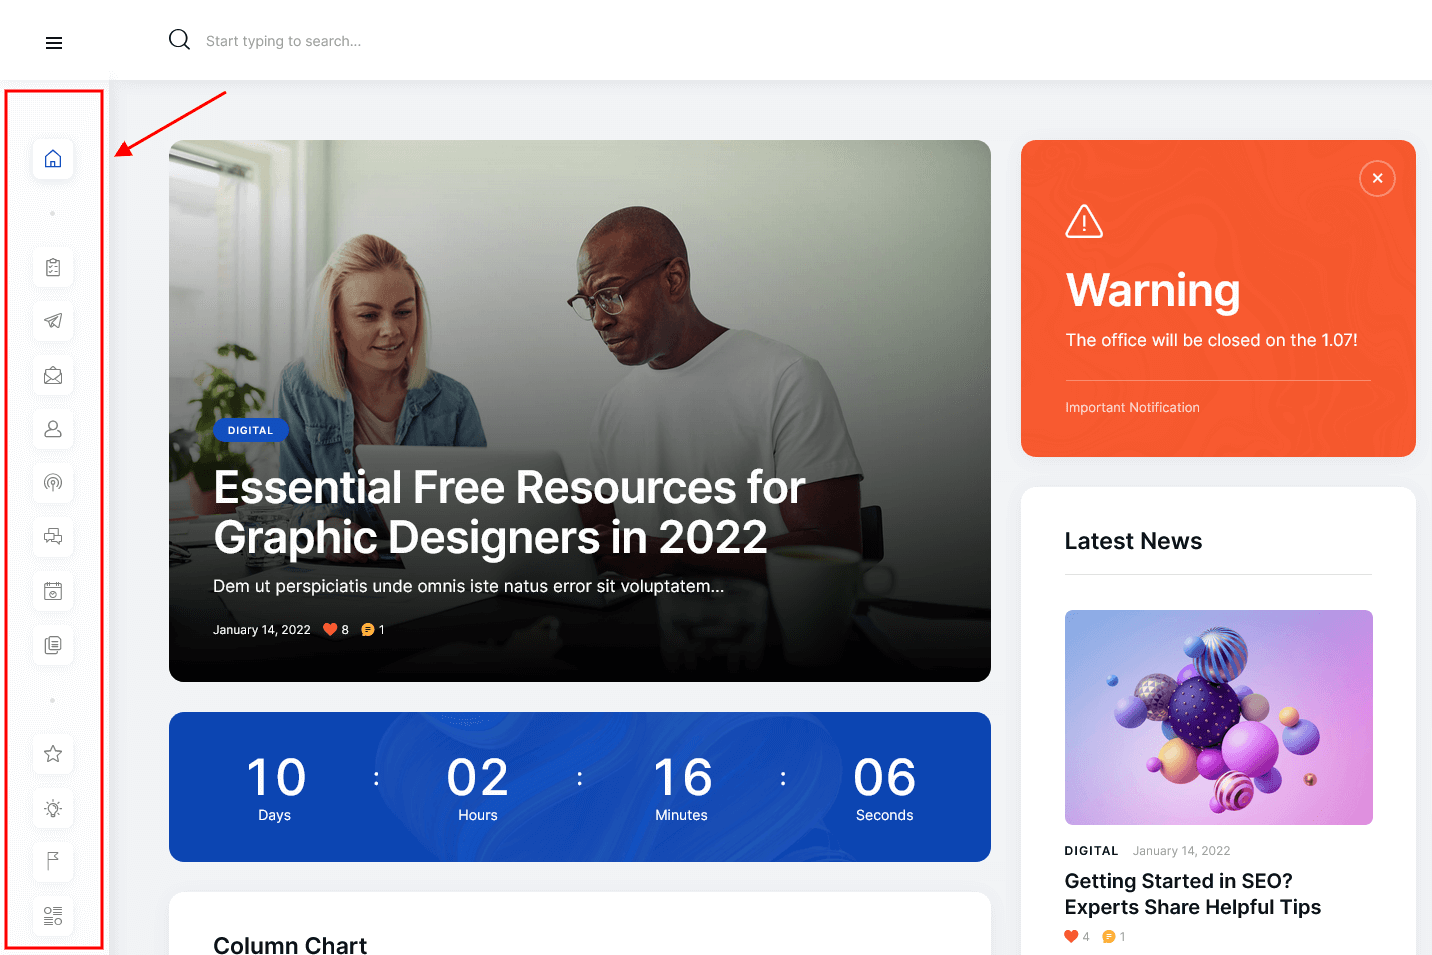The image size is (1432, 955).
Task: Click Important Notification text
Action: [x=1132, y=408]
